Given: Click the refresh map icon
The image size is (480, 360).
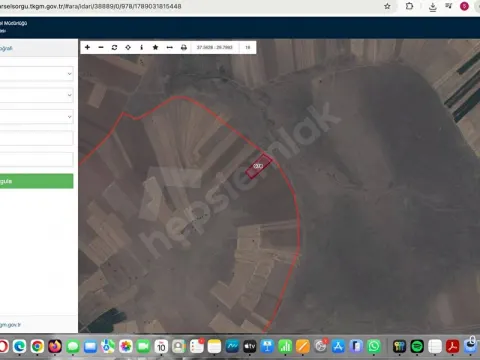Looking at the screenshot, I should click(114, 47).
